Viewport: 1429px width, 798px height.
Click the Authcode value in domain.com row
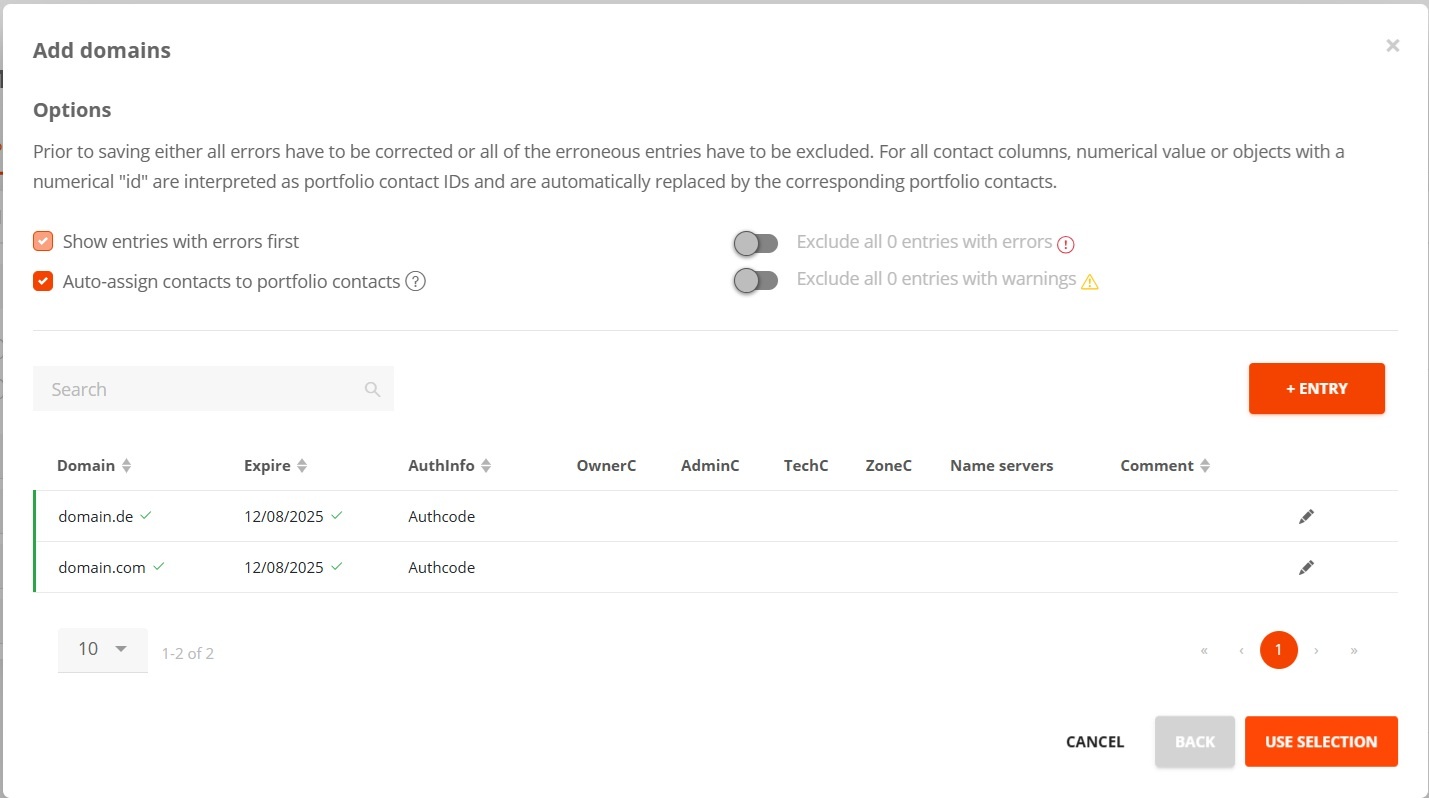point(441,568)
